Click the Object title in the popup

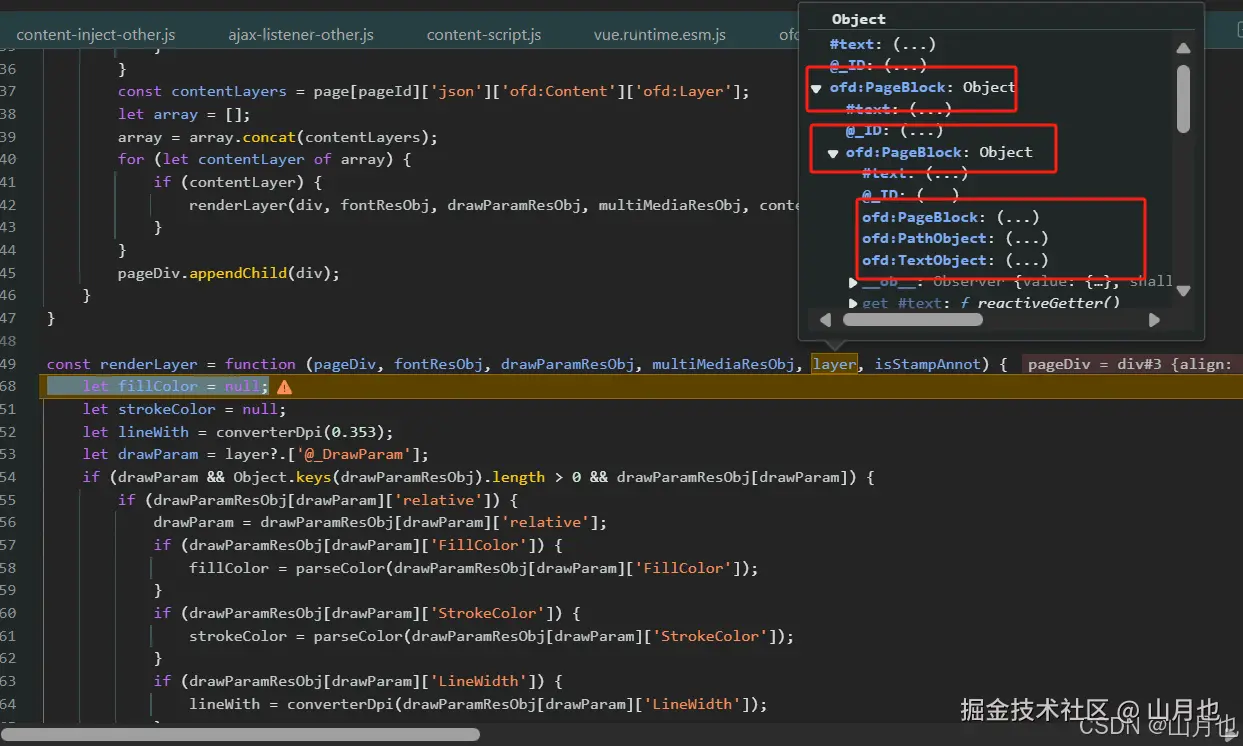[x=858, y=19]
